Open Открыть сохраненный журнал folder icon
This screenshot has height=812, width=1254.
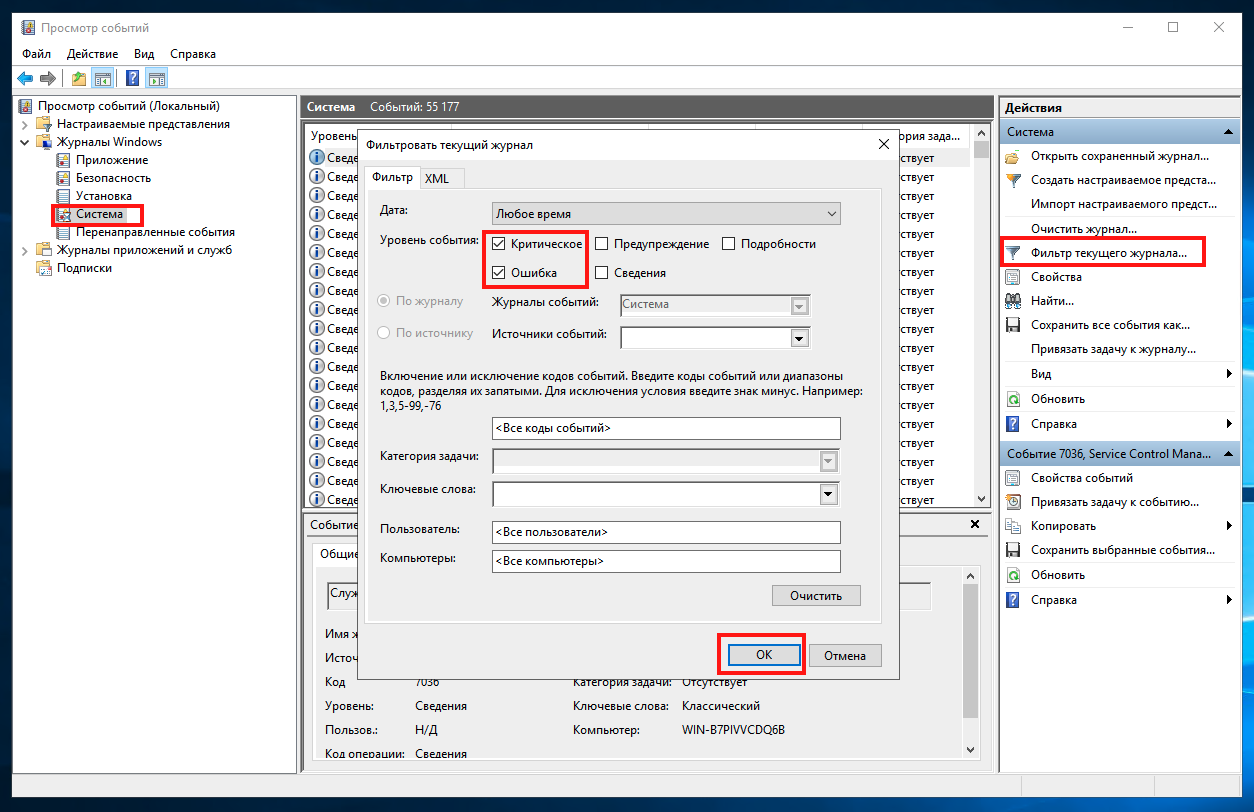[1014, 155]
